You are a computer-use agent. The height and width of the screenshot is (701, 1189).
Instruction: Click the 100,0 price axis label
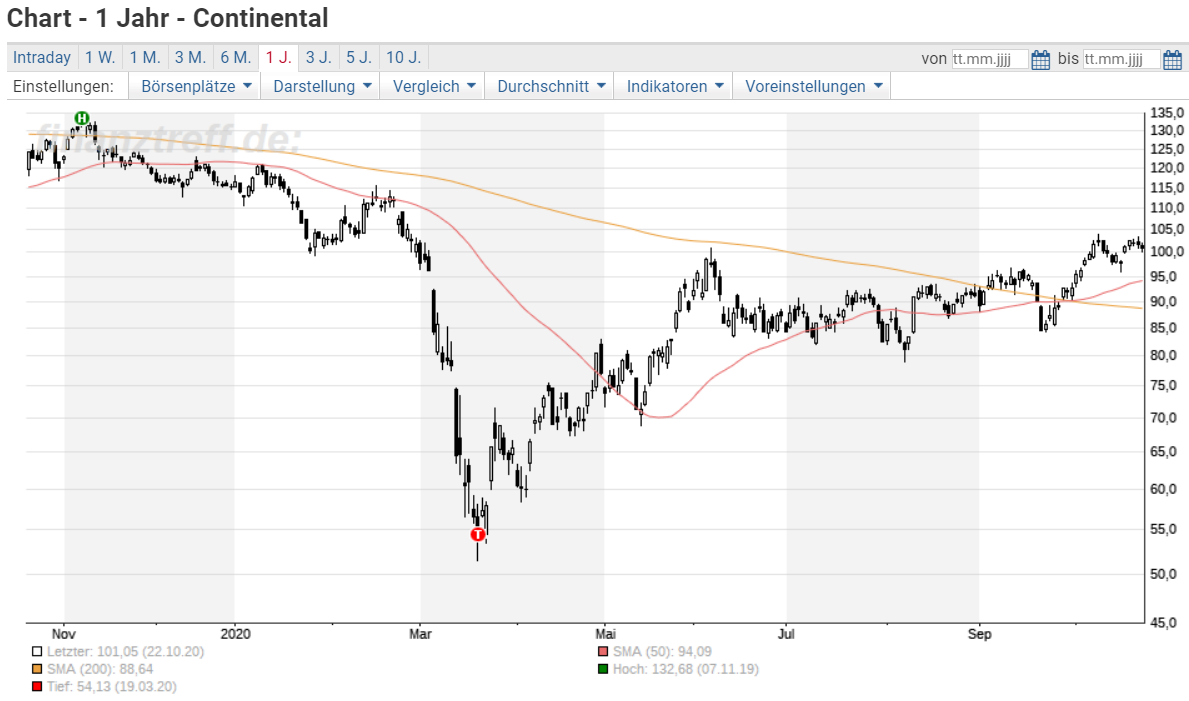point(1167,252)
